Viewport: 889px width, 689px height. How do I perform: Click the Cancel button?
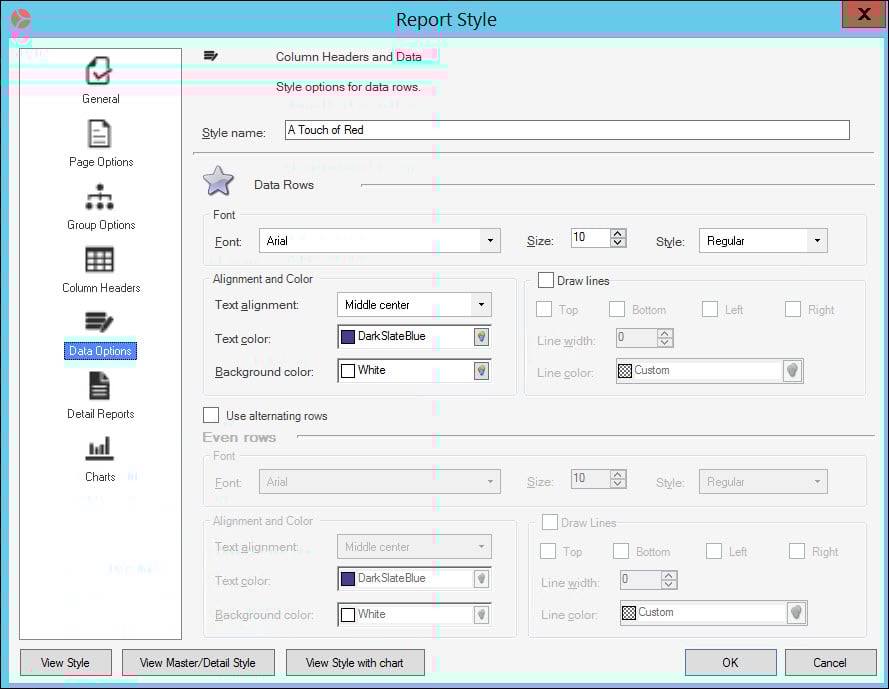click(830, 662)
